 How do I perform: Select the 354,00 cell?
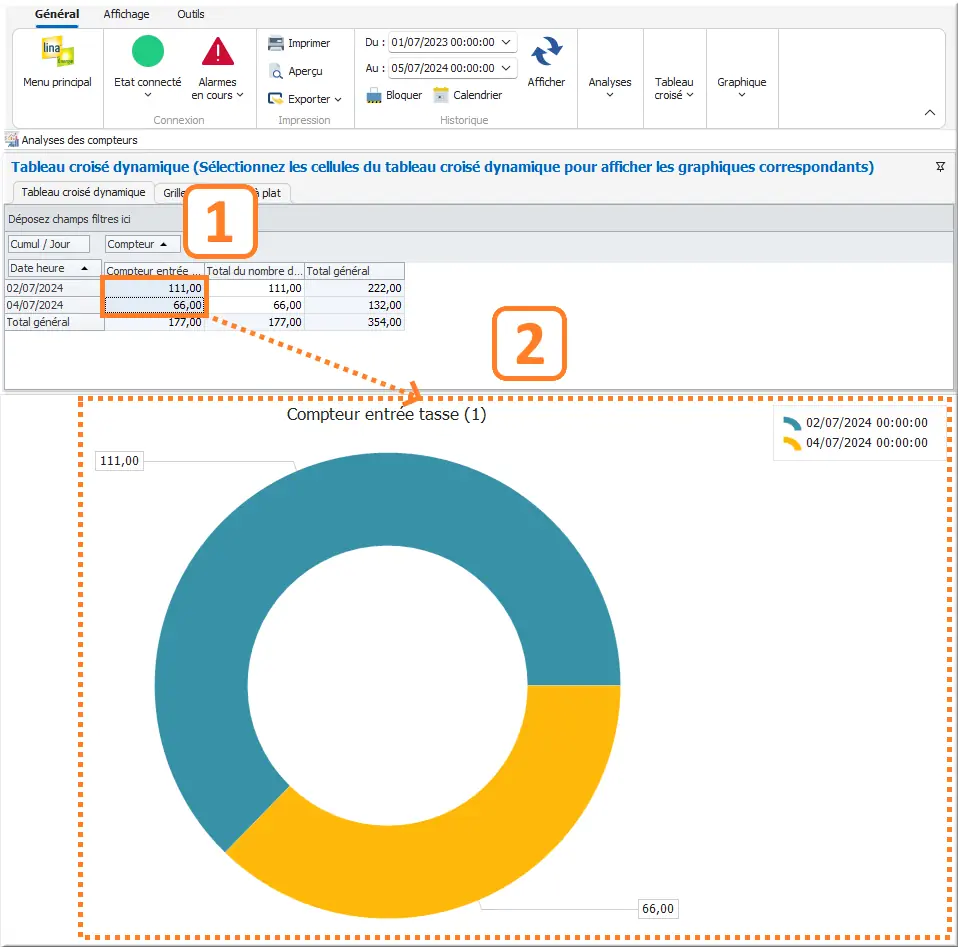(354, 322)
